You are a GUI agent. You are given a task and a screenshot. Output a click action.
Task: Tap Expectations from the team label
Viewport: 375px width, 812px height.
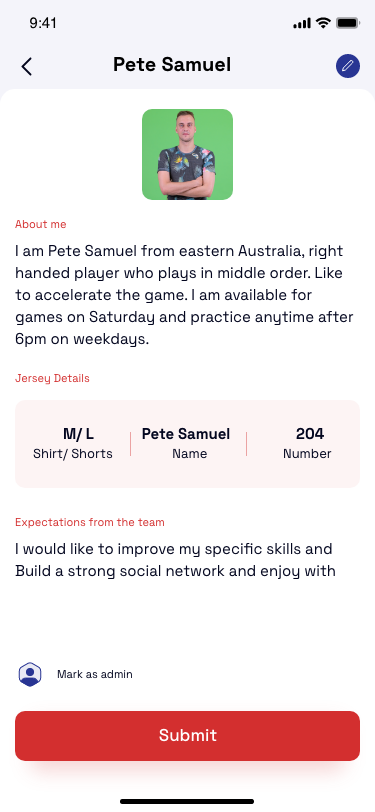tap(90, 522)
